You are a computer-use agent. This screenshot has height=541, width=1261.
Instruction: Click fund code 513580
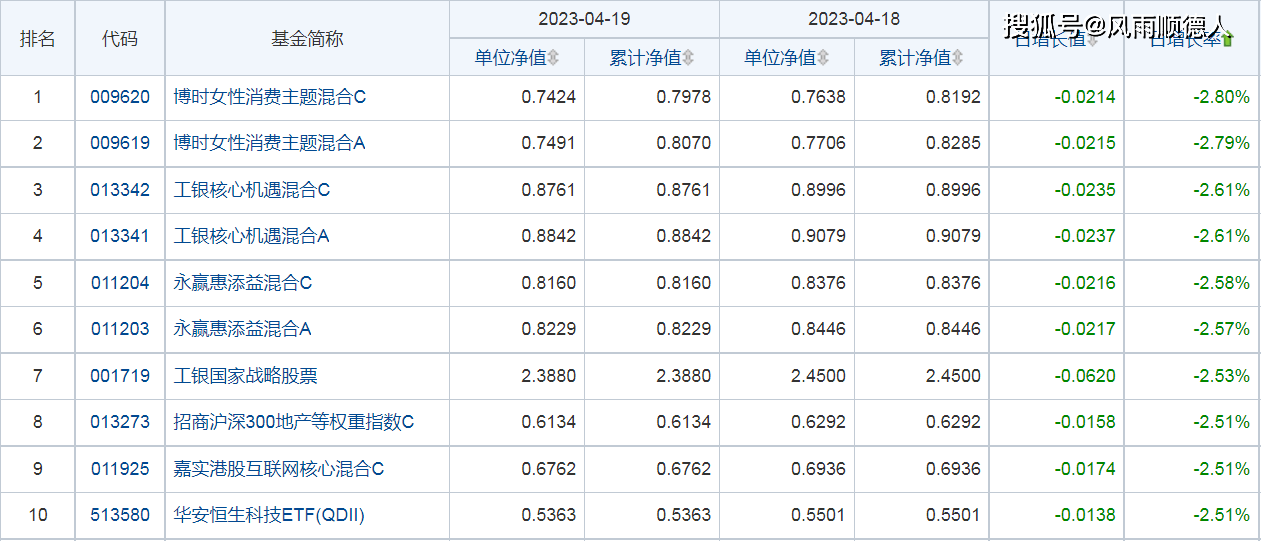click(120, 515)
